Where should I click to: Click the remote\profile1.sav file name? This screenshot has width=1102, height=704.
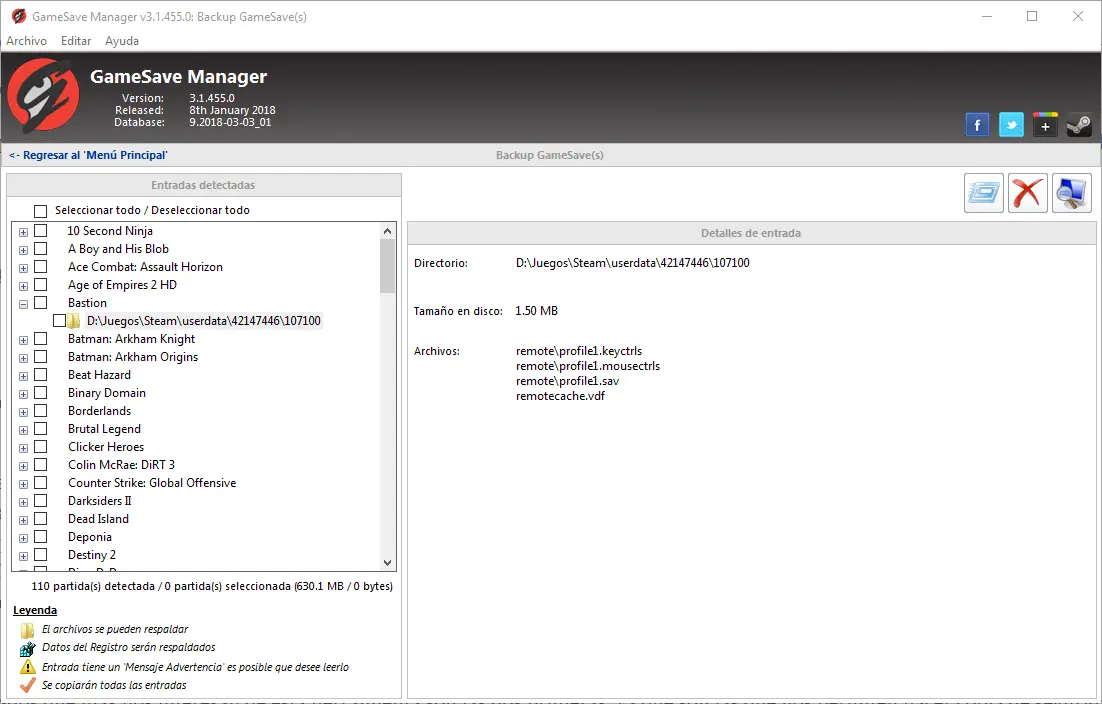pos(567,381)
